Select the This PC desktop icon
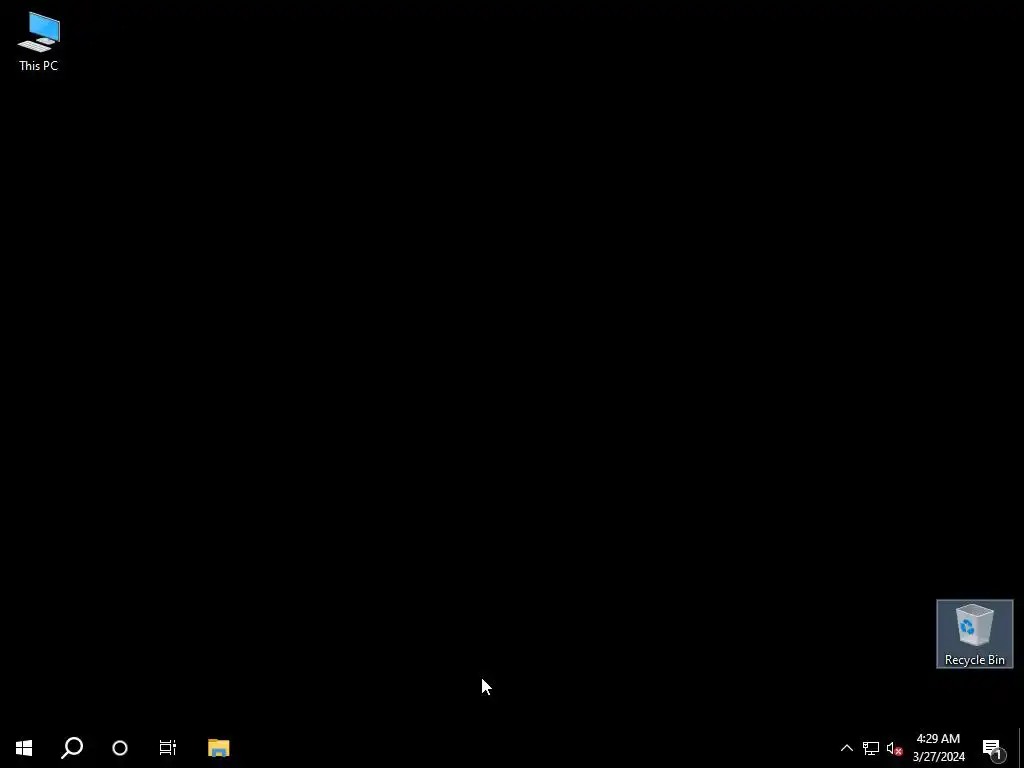Screen dimensions: 1024x768 point(39,41)
